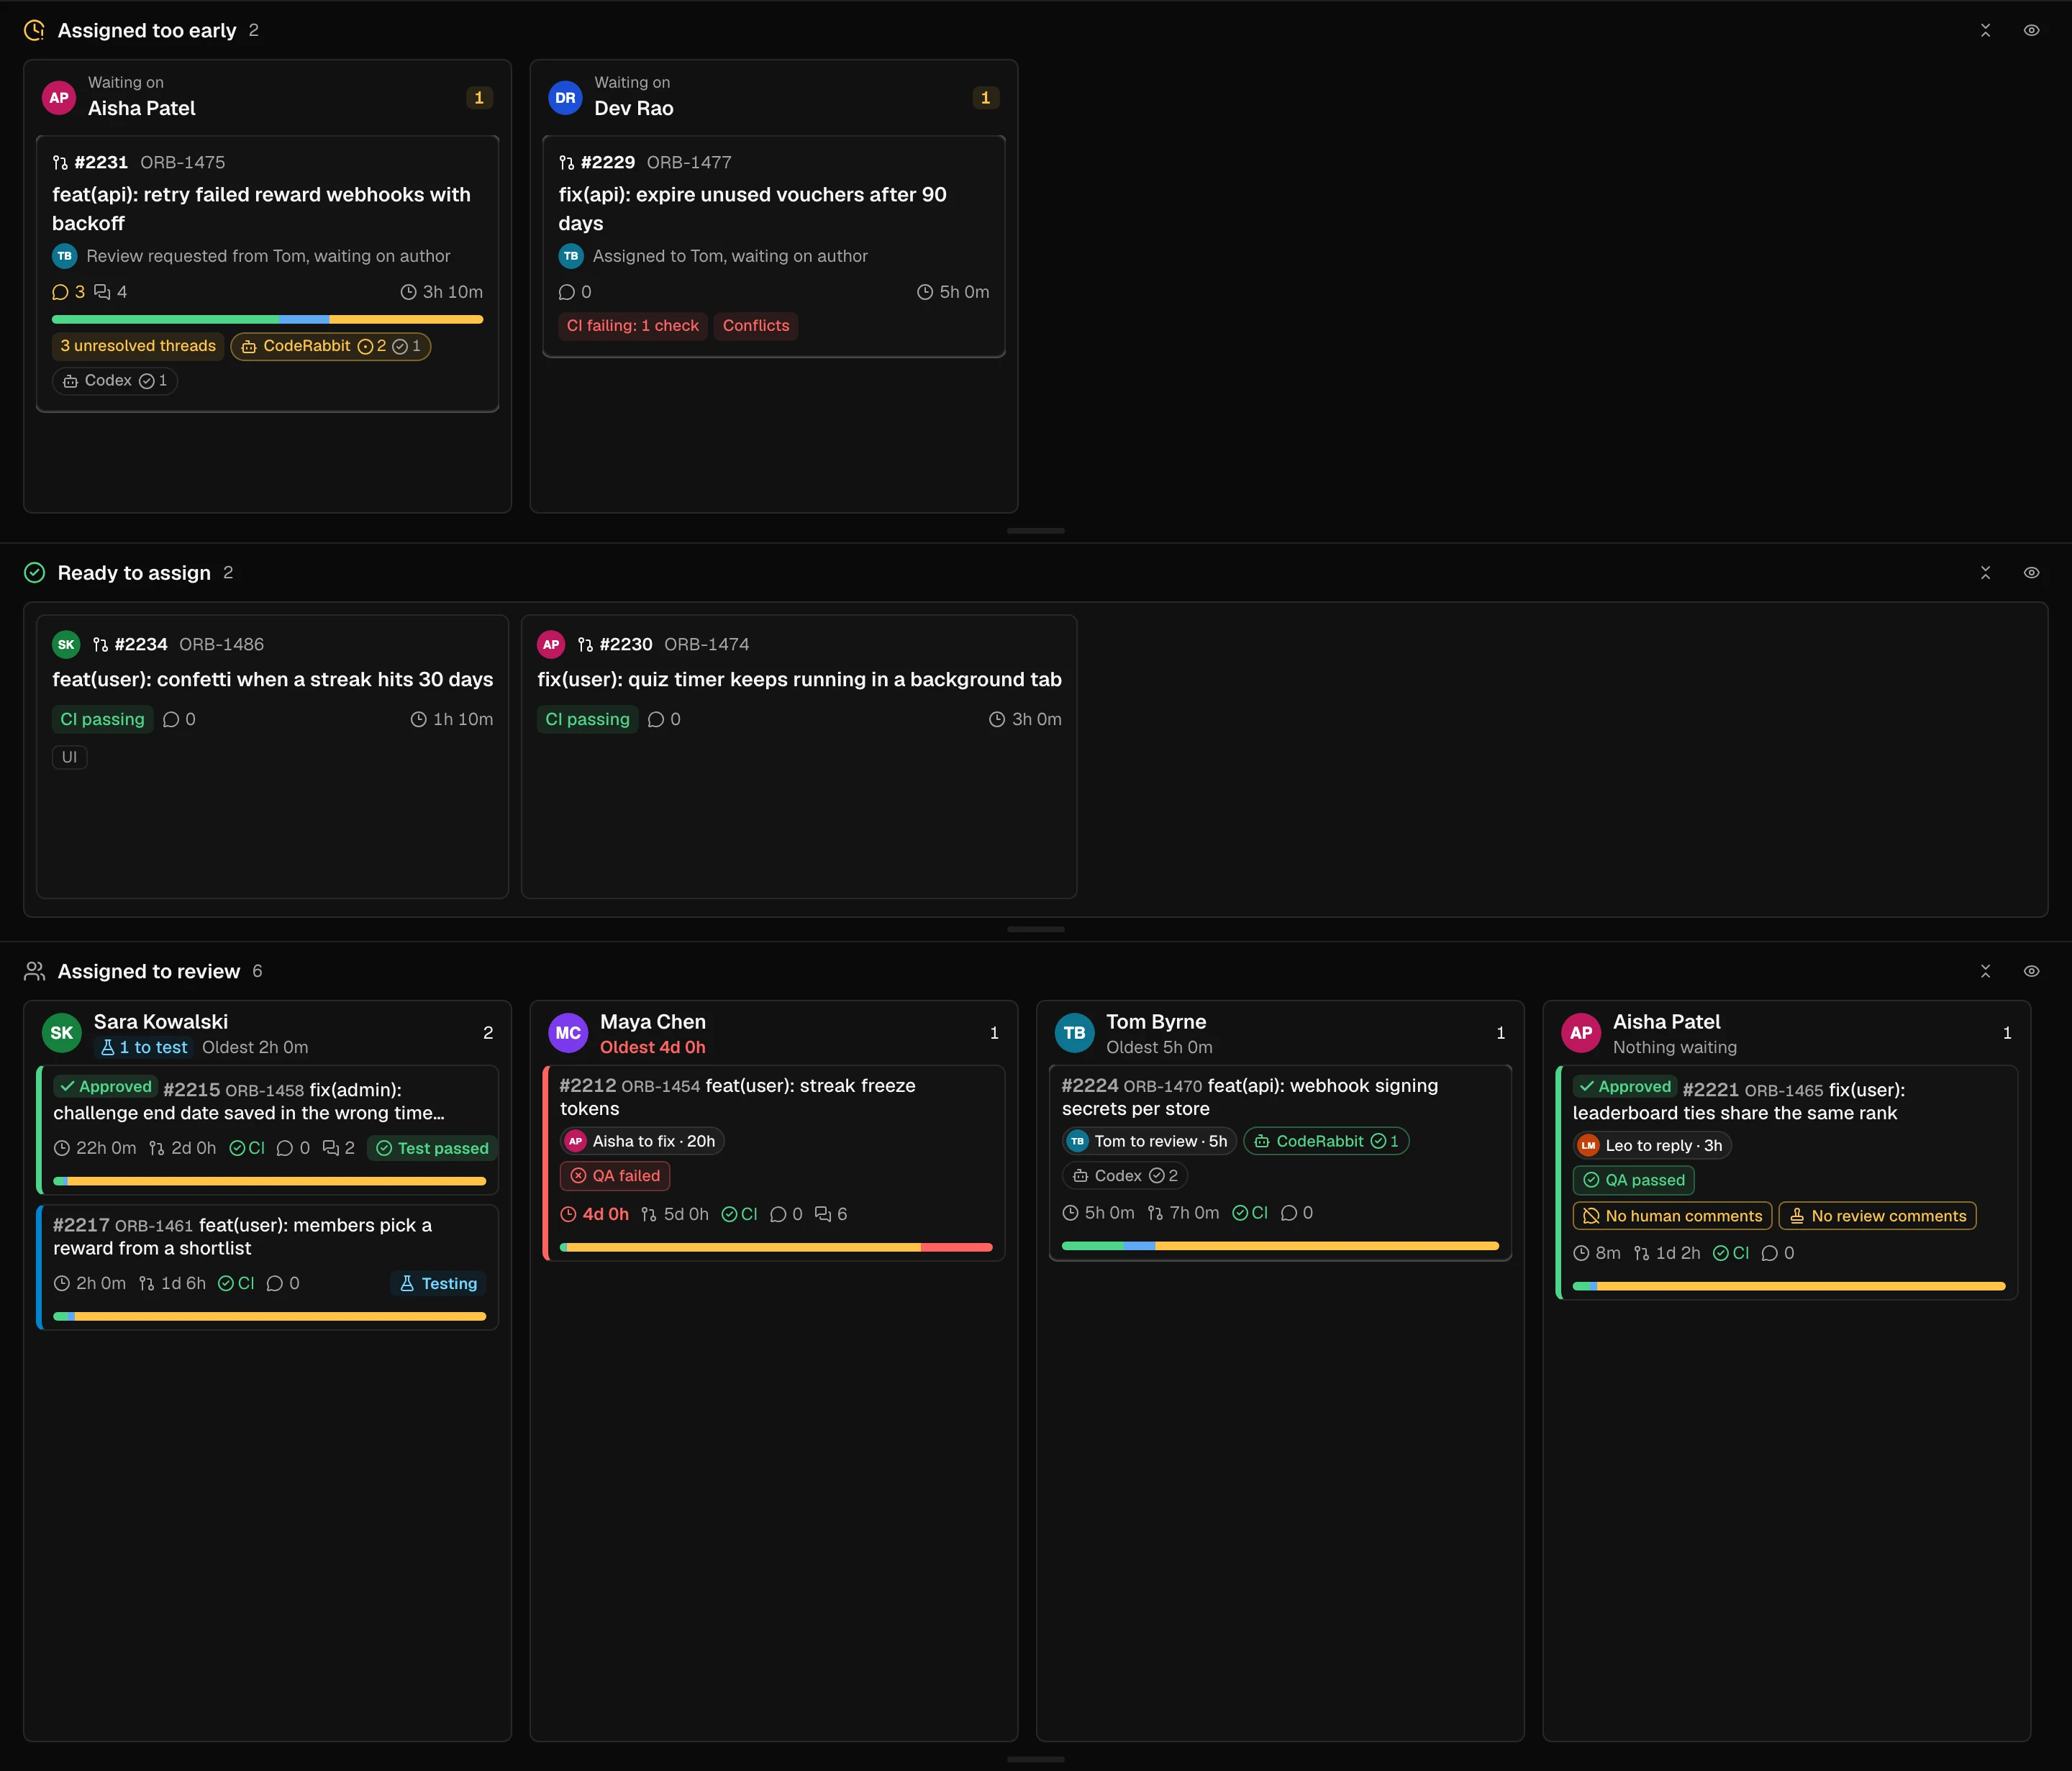Click the No human comments badge
2072x1771 pixels.
pyautogui.click(x=1672, y=1216)
